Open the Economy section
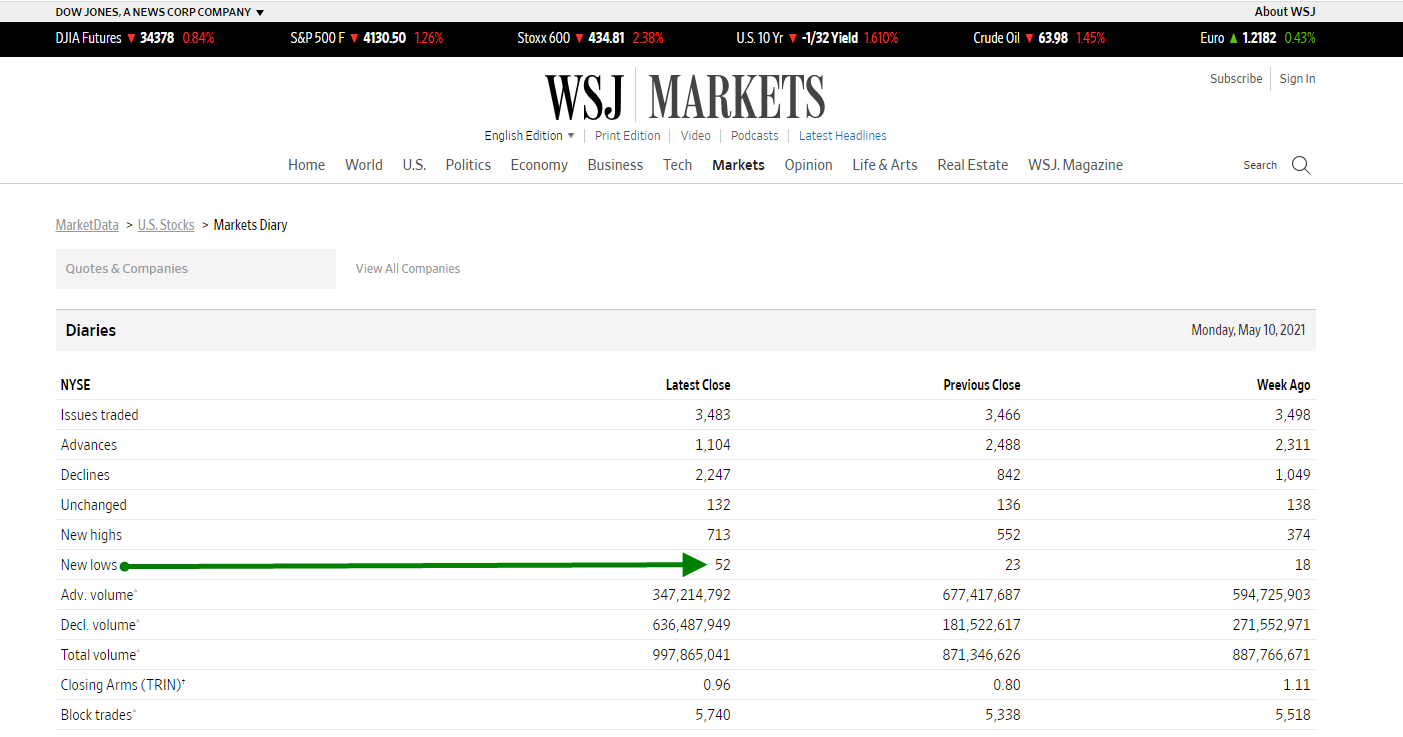 (539, 165)
